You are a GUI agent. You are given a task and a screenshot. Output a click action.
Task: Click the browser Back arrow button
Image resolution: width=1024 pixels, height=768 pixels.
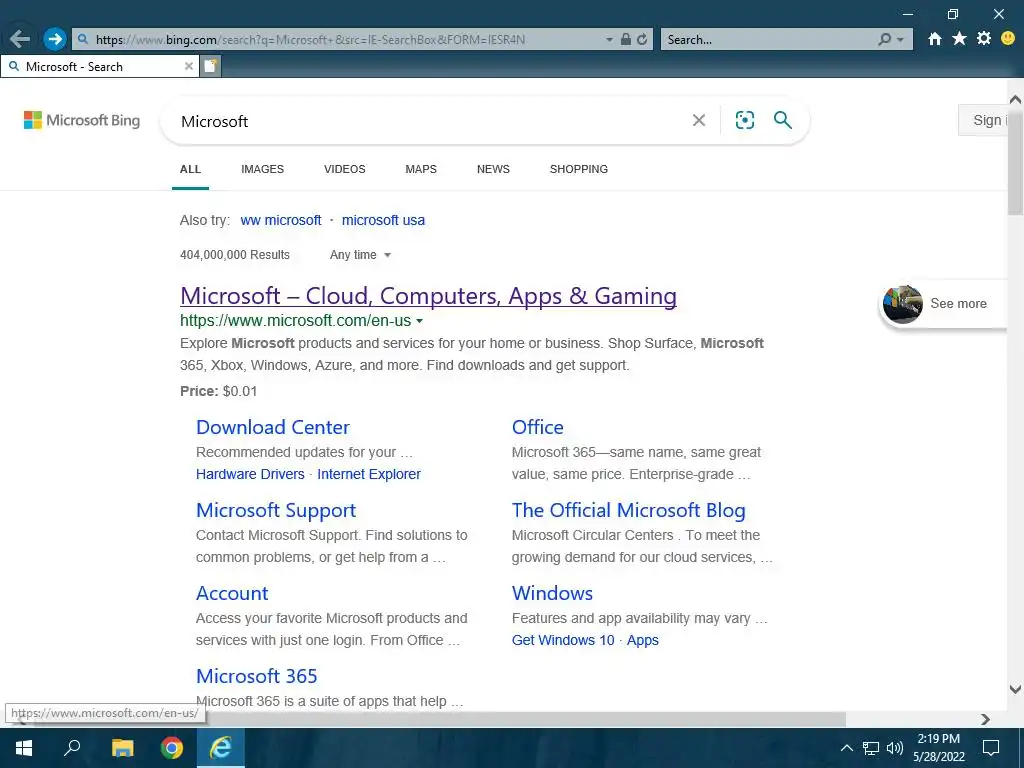click(20, 39)
